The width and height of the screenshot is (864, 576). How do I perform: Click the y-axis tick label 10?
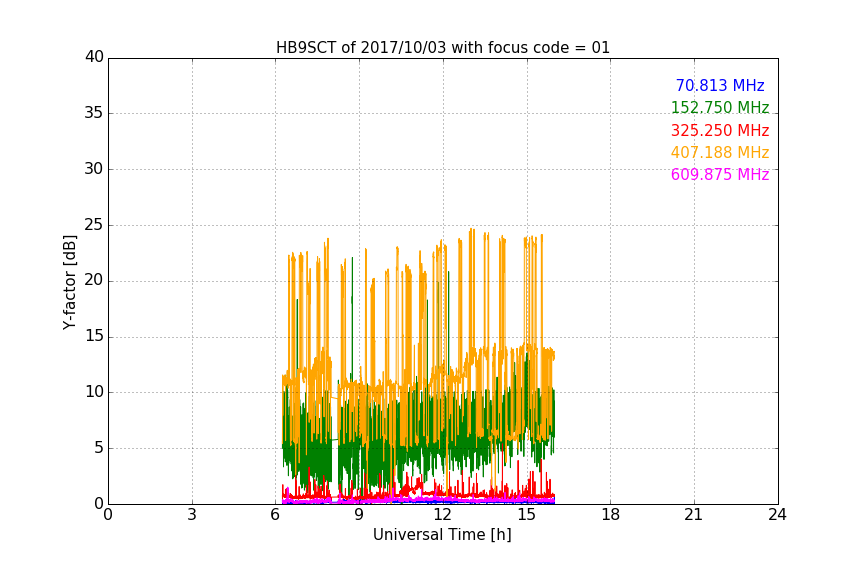click(x=94, y=392)
